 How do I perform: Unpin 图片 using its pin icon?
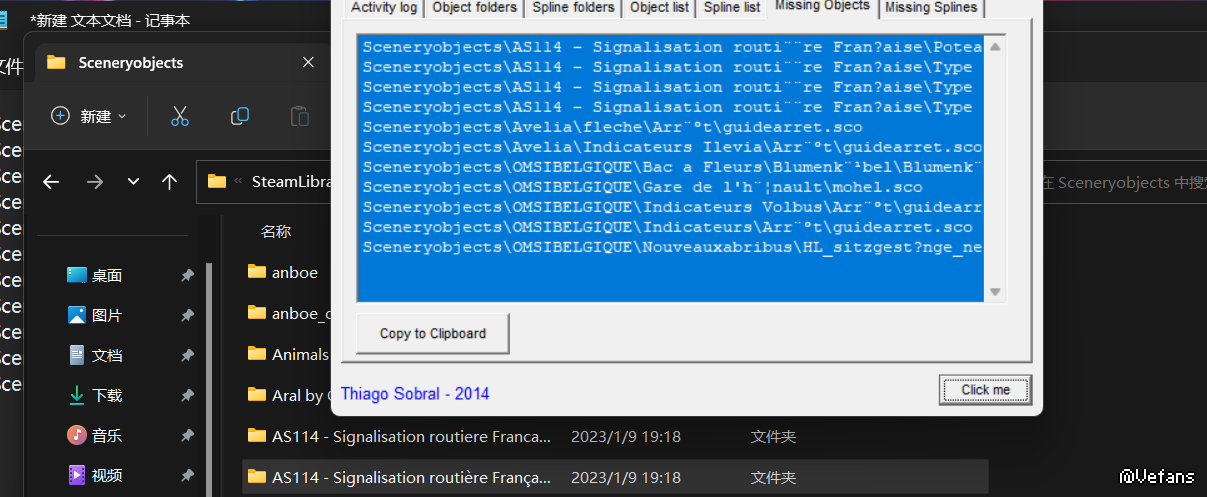point(187,315)
